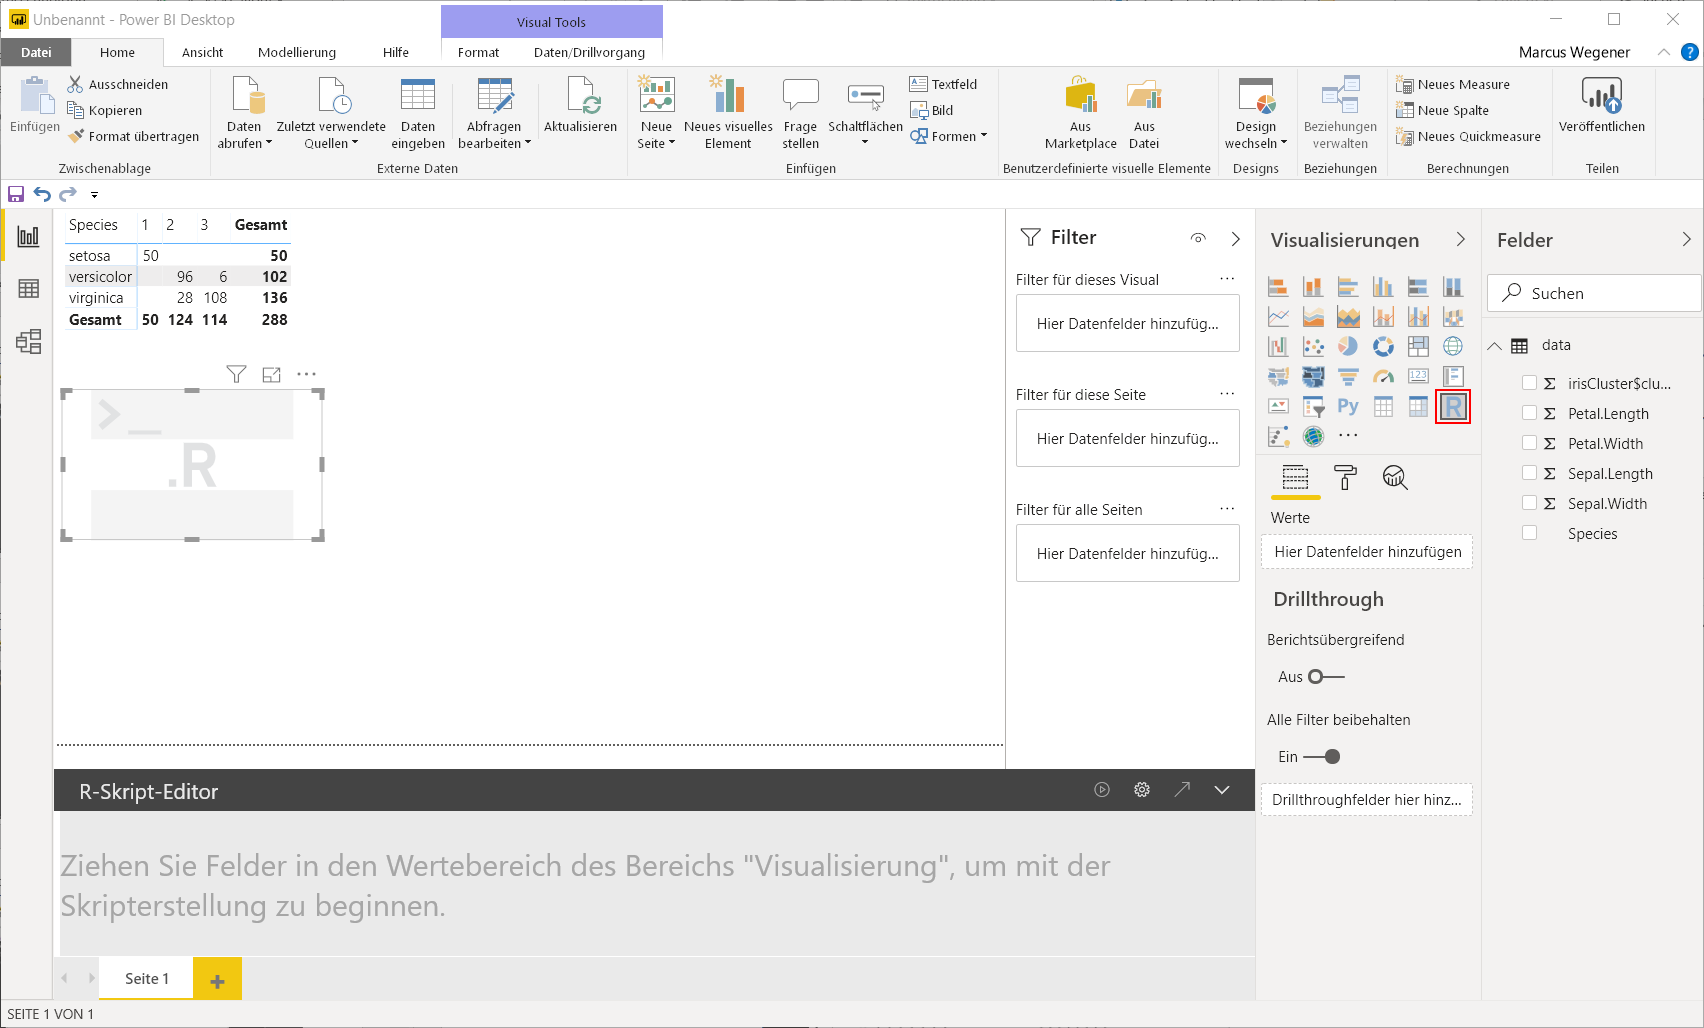Open R script options gear icon
The height and width of the screenshot is (1028, 1704).
pyautogui.click(x=1142, y=790)
